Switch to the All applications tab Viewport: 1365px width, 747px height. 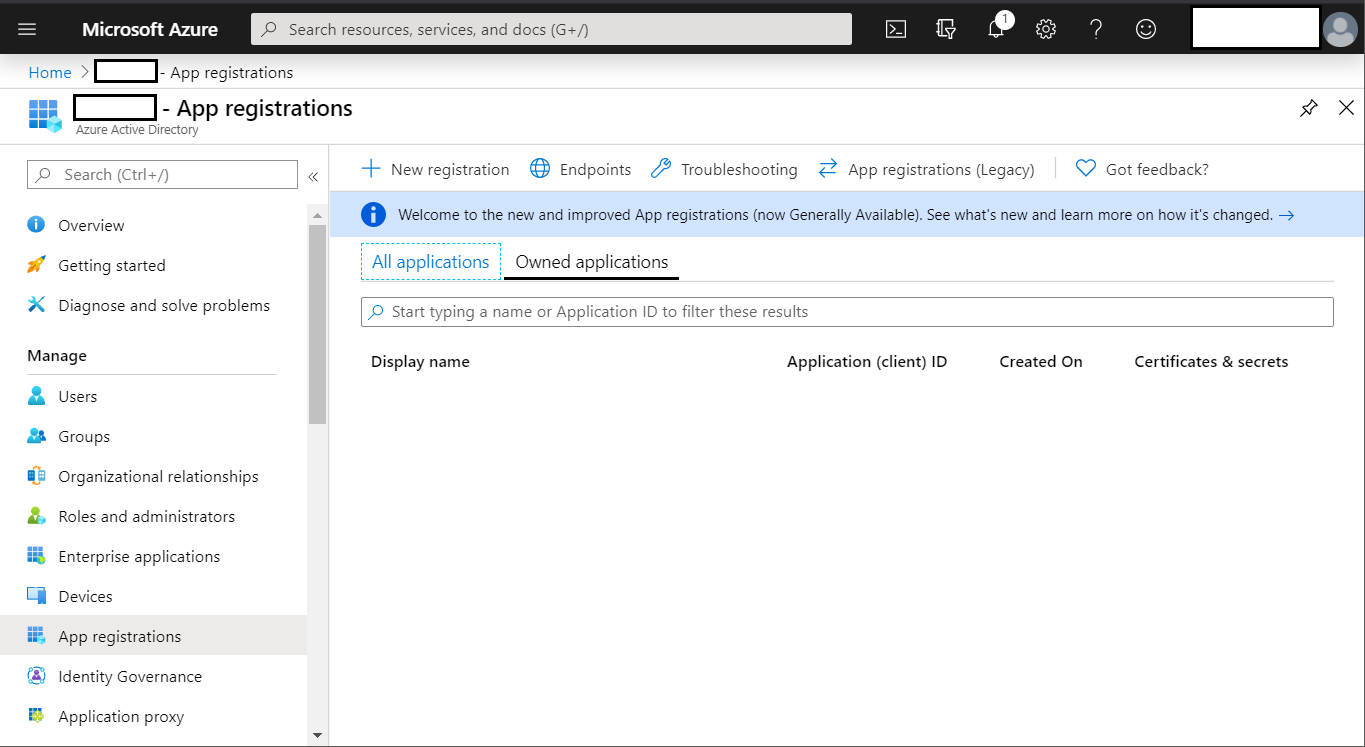(x=431, y=262)
